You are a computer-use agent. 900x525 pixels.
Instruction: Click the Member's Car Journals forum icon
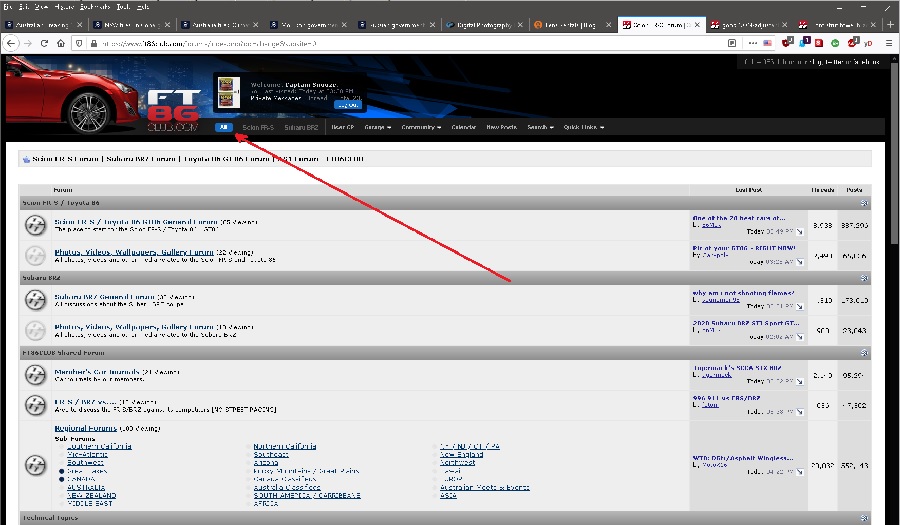click(35, 376)
